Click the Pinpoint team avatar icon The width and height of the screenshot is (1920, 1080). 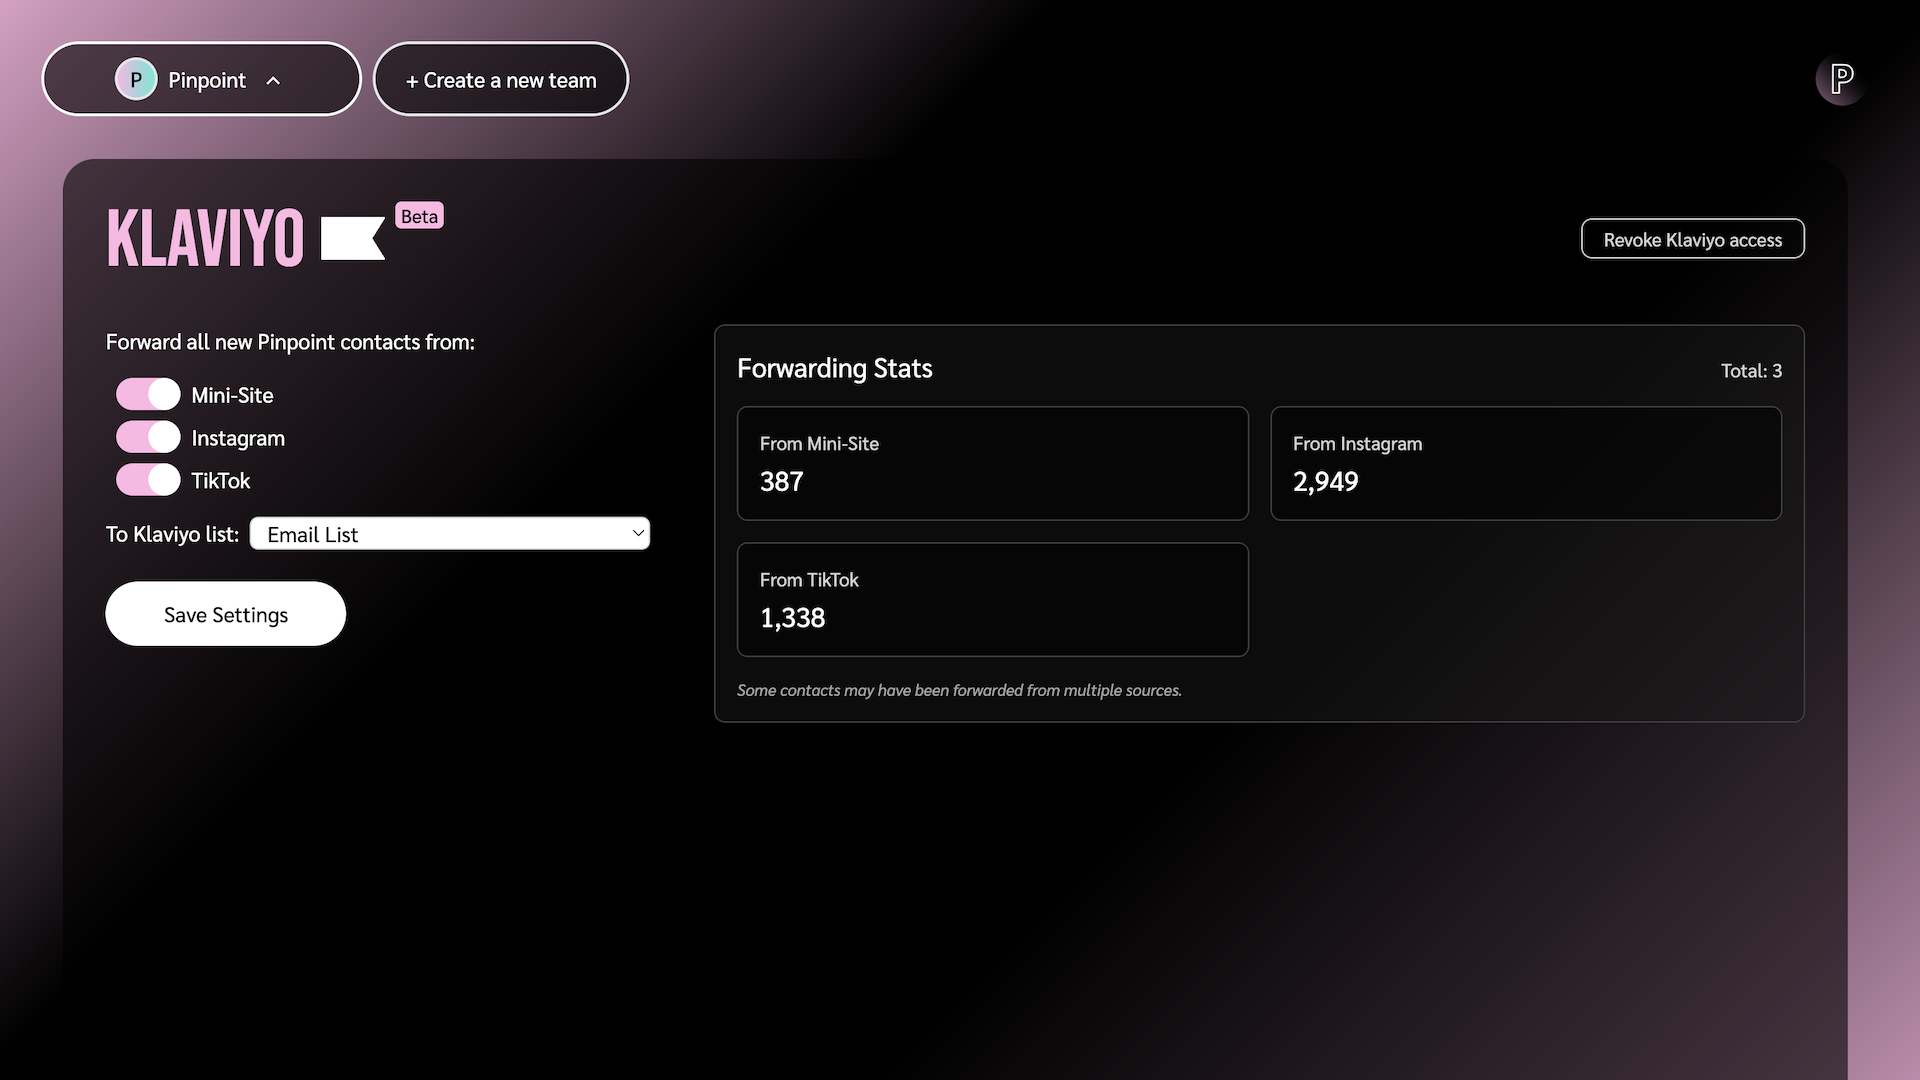pyautogui.click(x=136, y=79)
